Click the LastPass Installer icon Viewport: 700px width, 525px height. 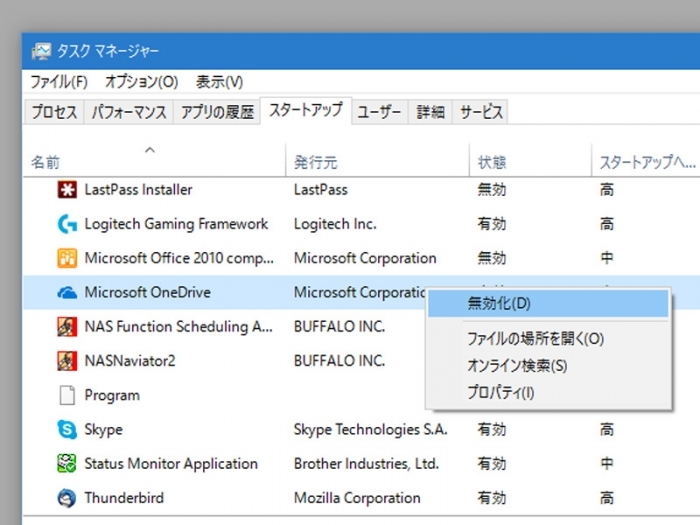[67, 190]
